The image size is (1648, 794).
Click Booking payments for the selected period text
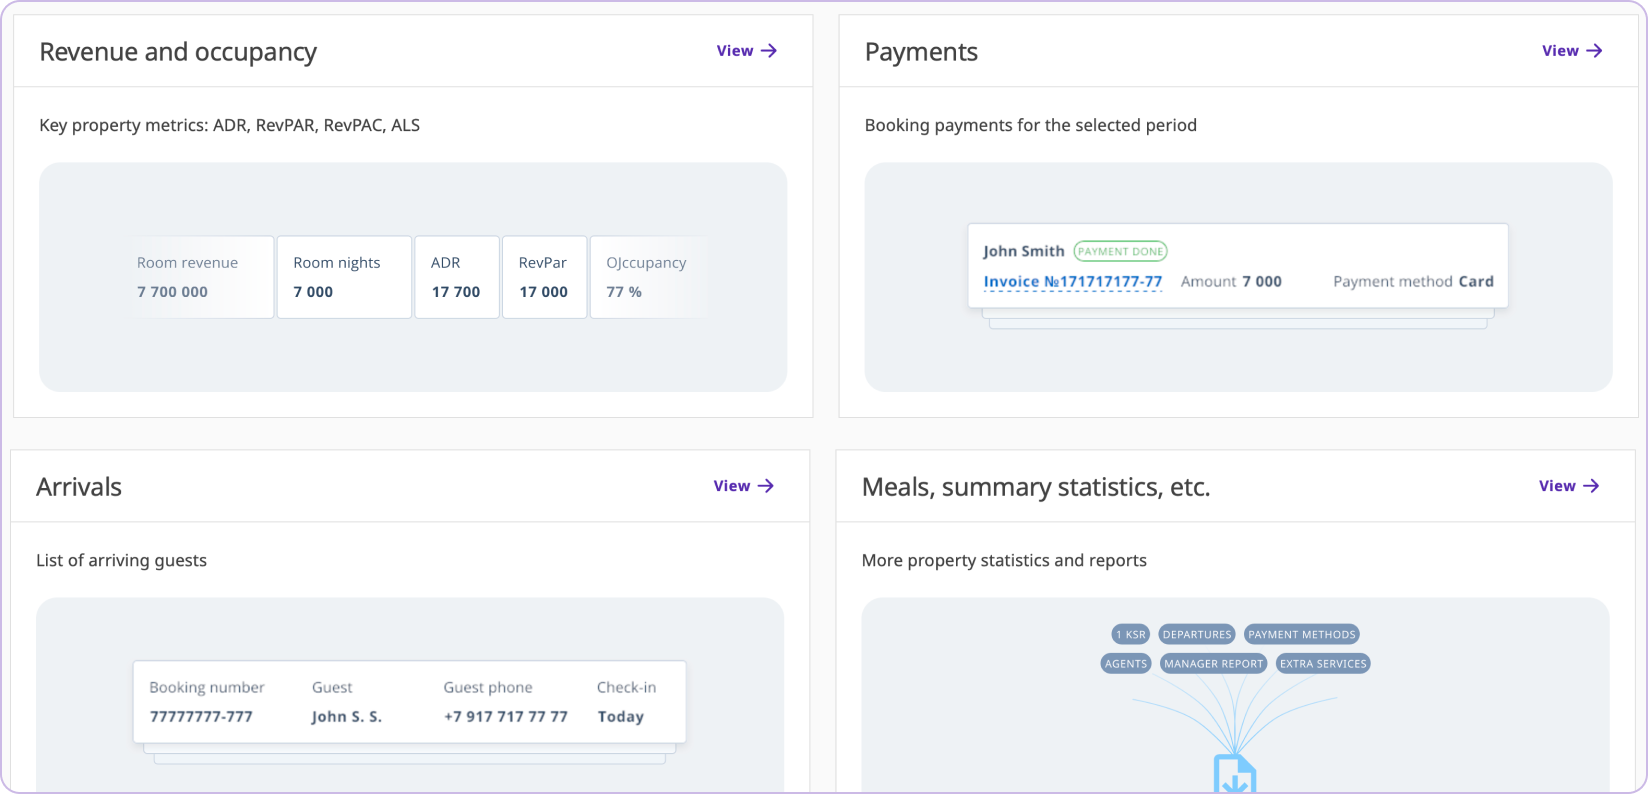(x=1031, y=125)
